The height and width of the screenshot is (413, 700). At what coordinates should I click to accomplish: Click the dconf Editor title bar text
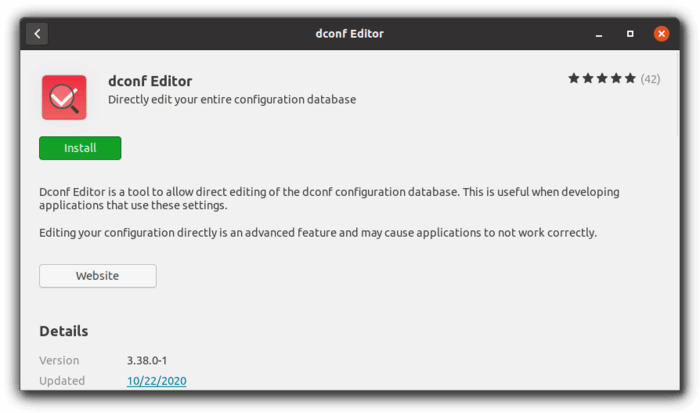(350, 34)
